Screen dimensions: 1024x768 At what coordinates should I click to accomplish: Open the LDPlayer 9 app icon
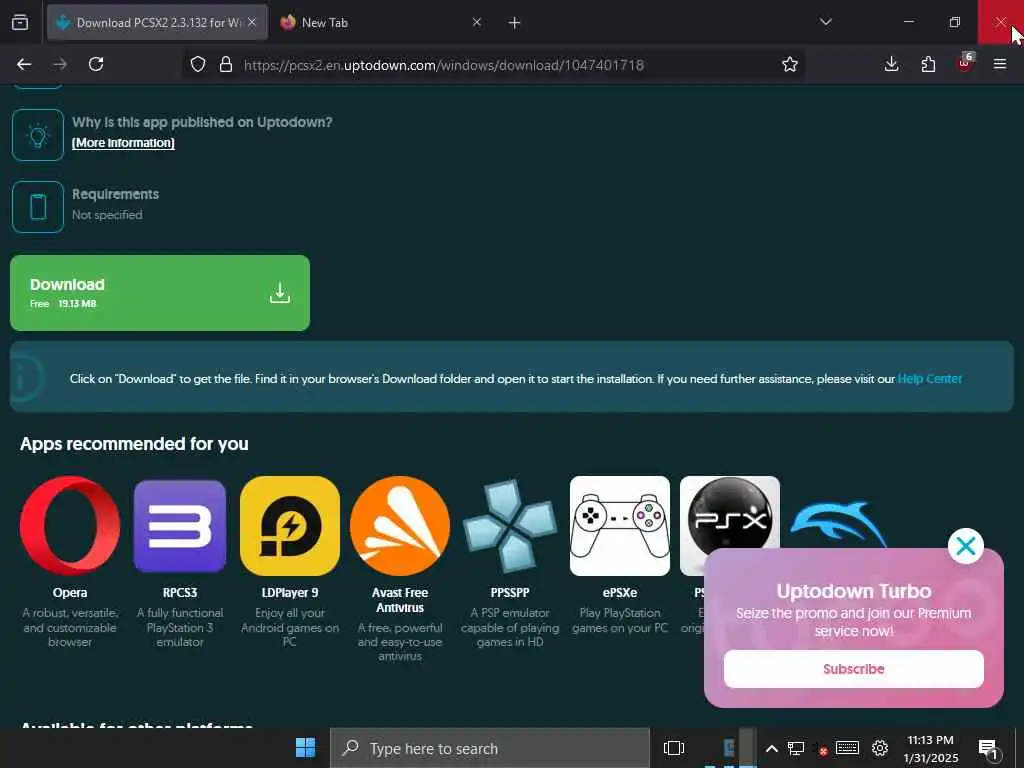click(290, 526)
